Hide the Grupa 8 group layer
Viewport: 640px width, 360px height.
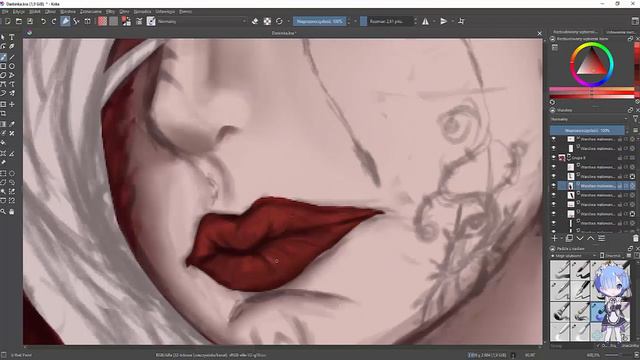(x=553, y=158)
